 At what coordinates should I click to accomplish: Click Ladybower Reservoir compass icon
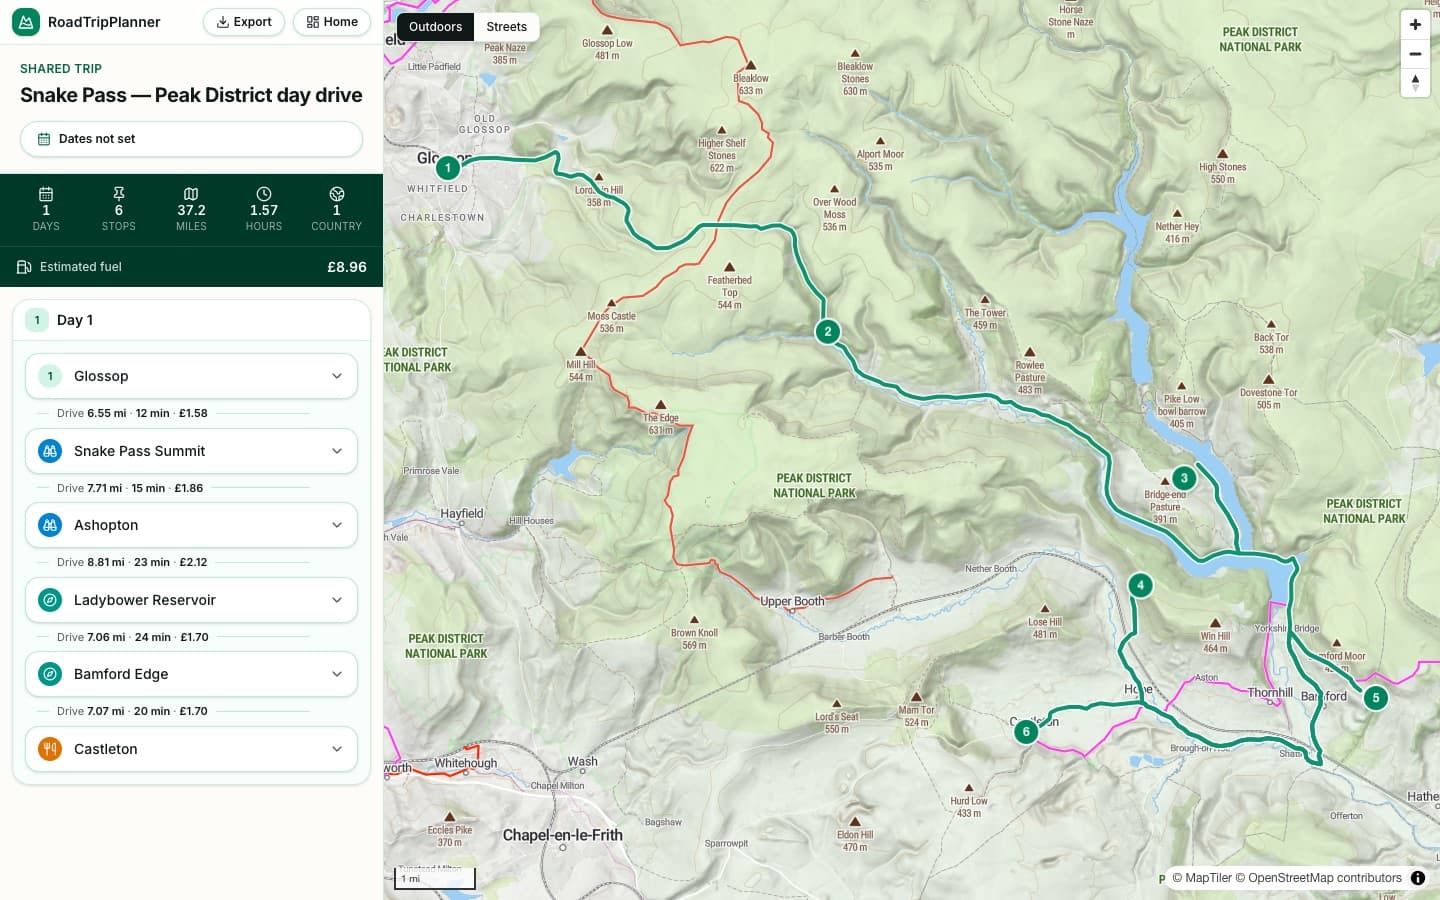pos(50,600)
